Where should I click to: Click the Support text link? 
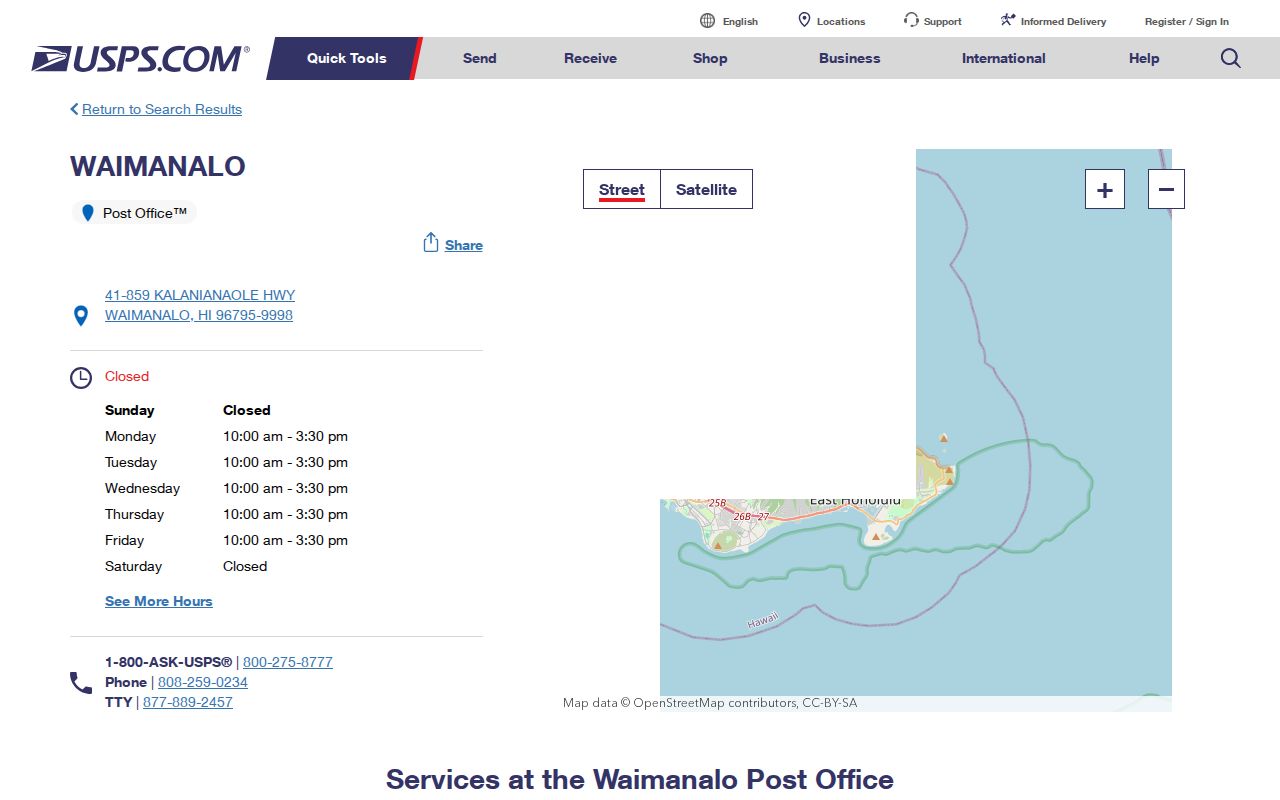tap(943, 21)
